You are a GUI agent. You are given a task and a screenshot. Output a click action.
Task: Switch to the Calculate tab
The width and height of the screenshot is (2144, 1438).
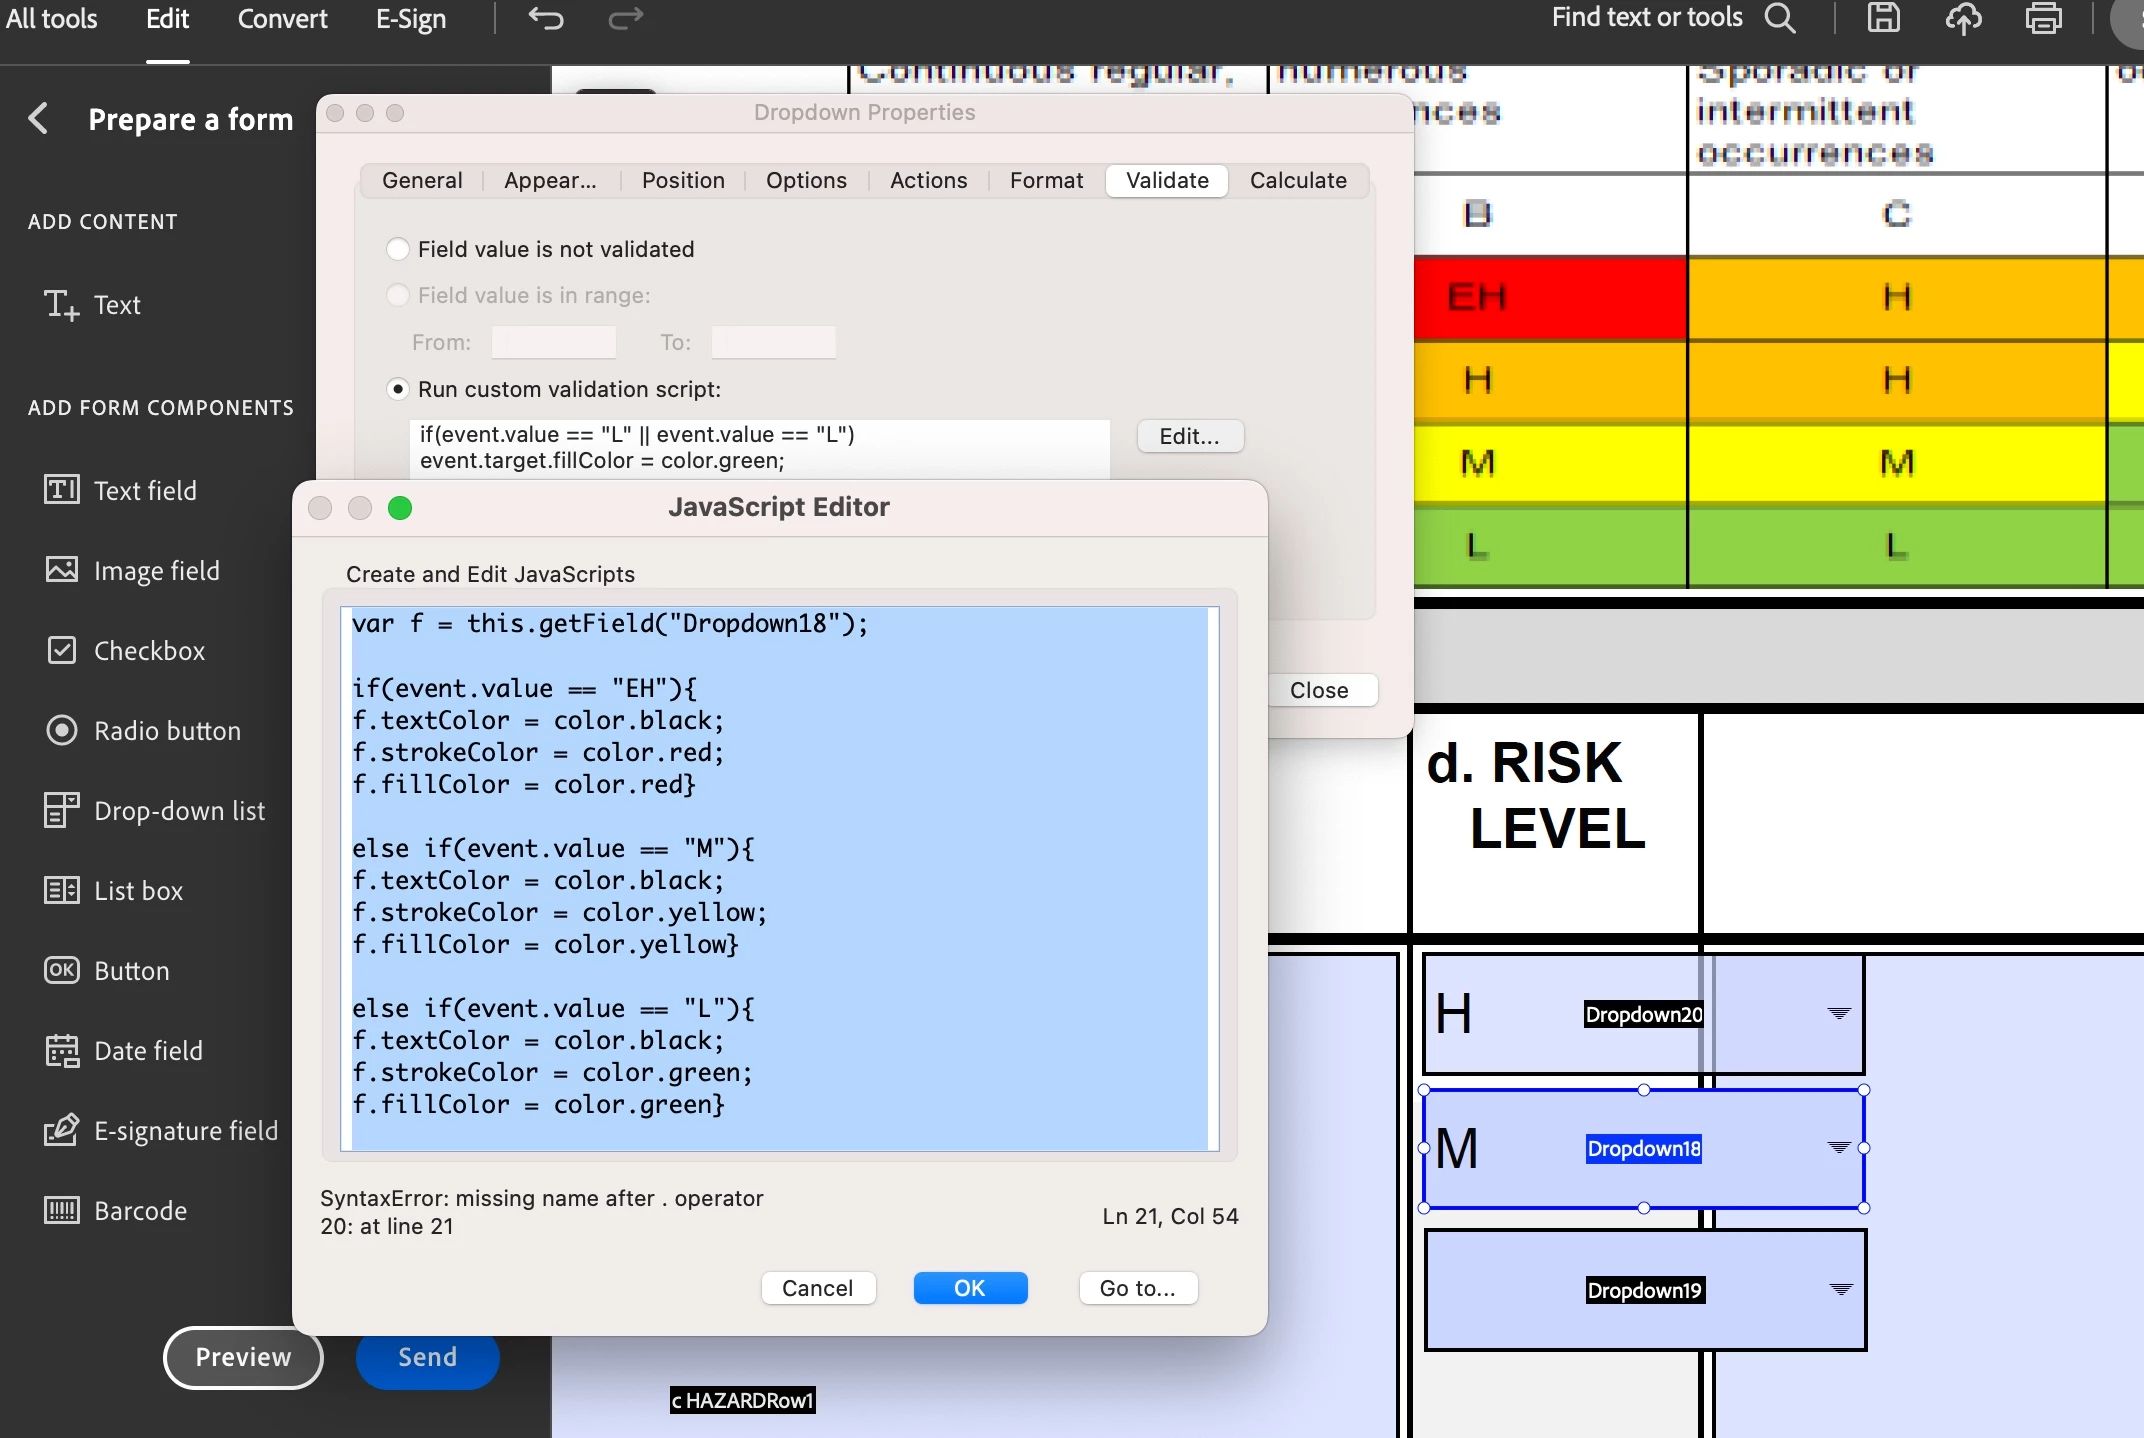(x=1297, y=181)
